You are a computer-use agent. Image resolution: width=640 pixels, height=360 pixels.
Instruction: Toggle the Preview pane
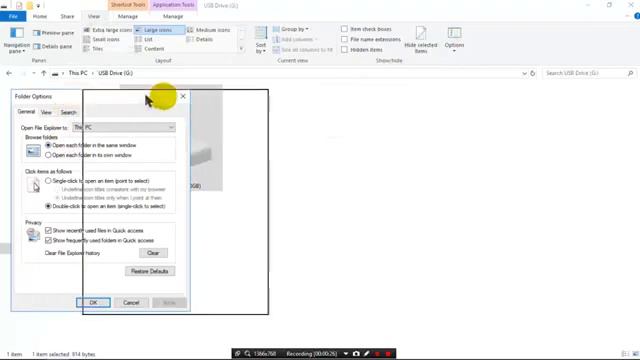point(53,33)
